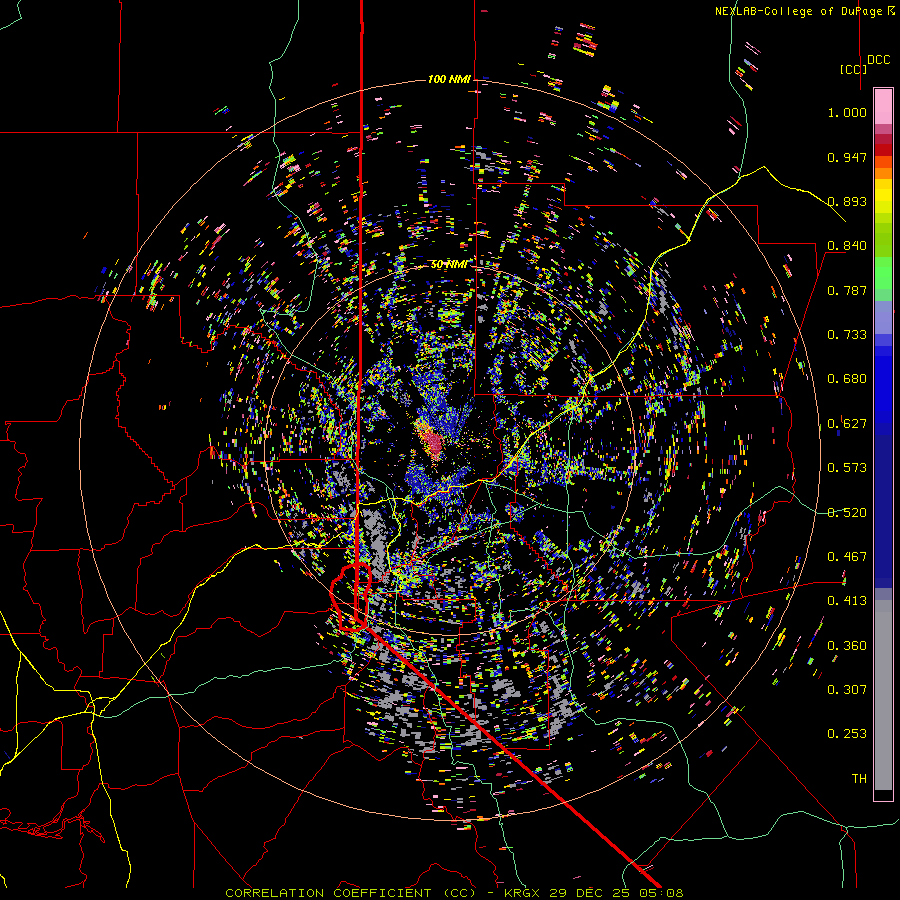Viewport: 900px width, 900px height.
Task: Pick the gray segment of the color bar
Action: pos(883,695)
